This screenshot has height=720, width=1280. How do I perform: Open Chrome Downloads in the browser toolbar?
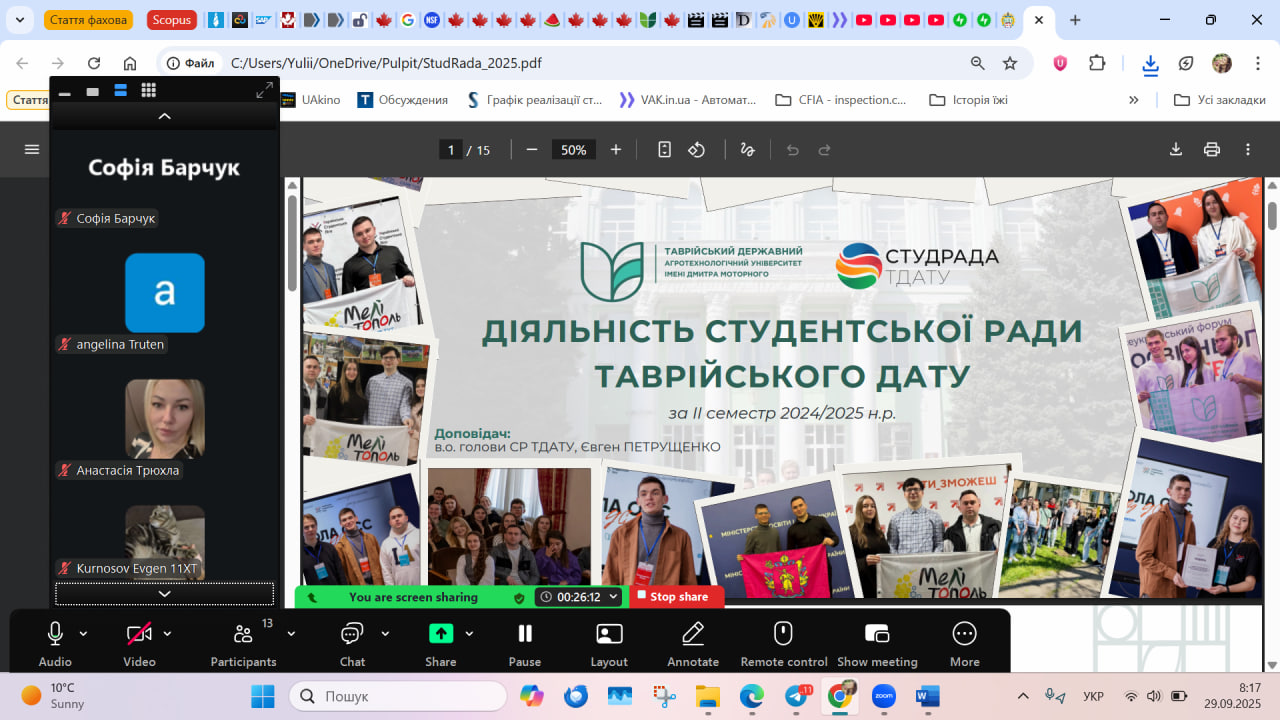(x=1151, y=64)
